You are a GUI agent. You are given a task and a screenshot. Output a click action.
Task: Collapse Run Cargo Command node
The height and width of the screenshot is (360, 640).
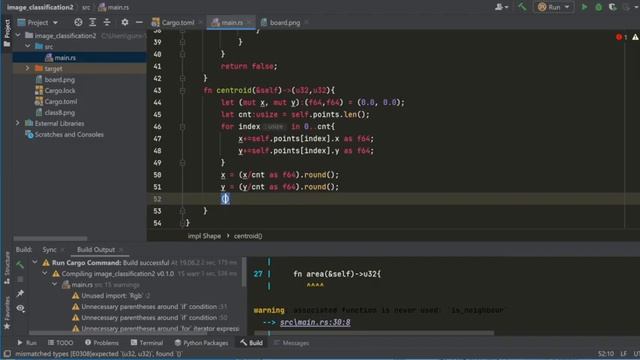35,262
